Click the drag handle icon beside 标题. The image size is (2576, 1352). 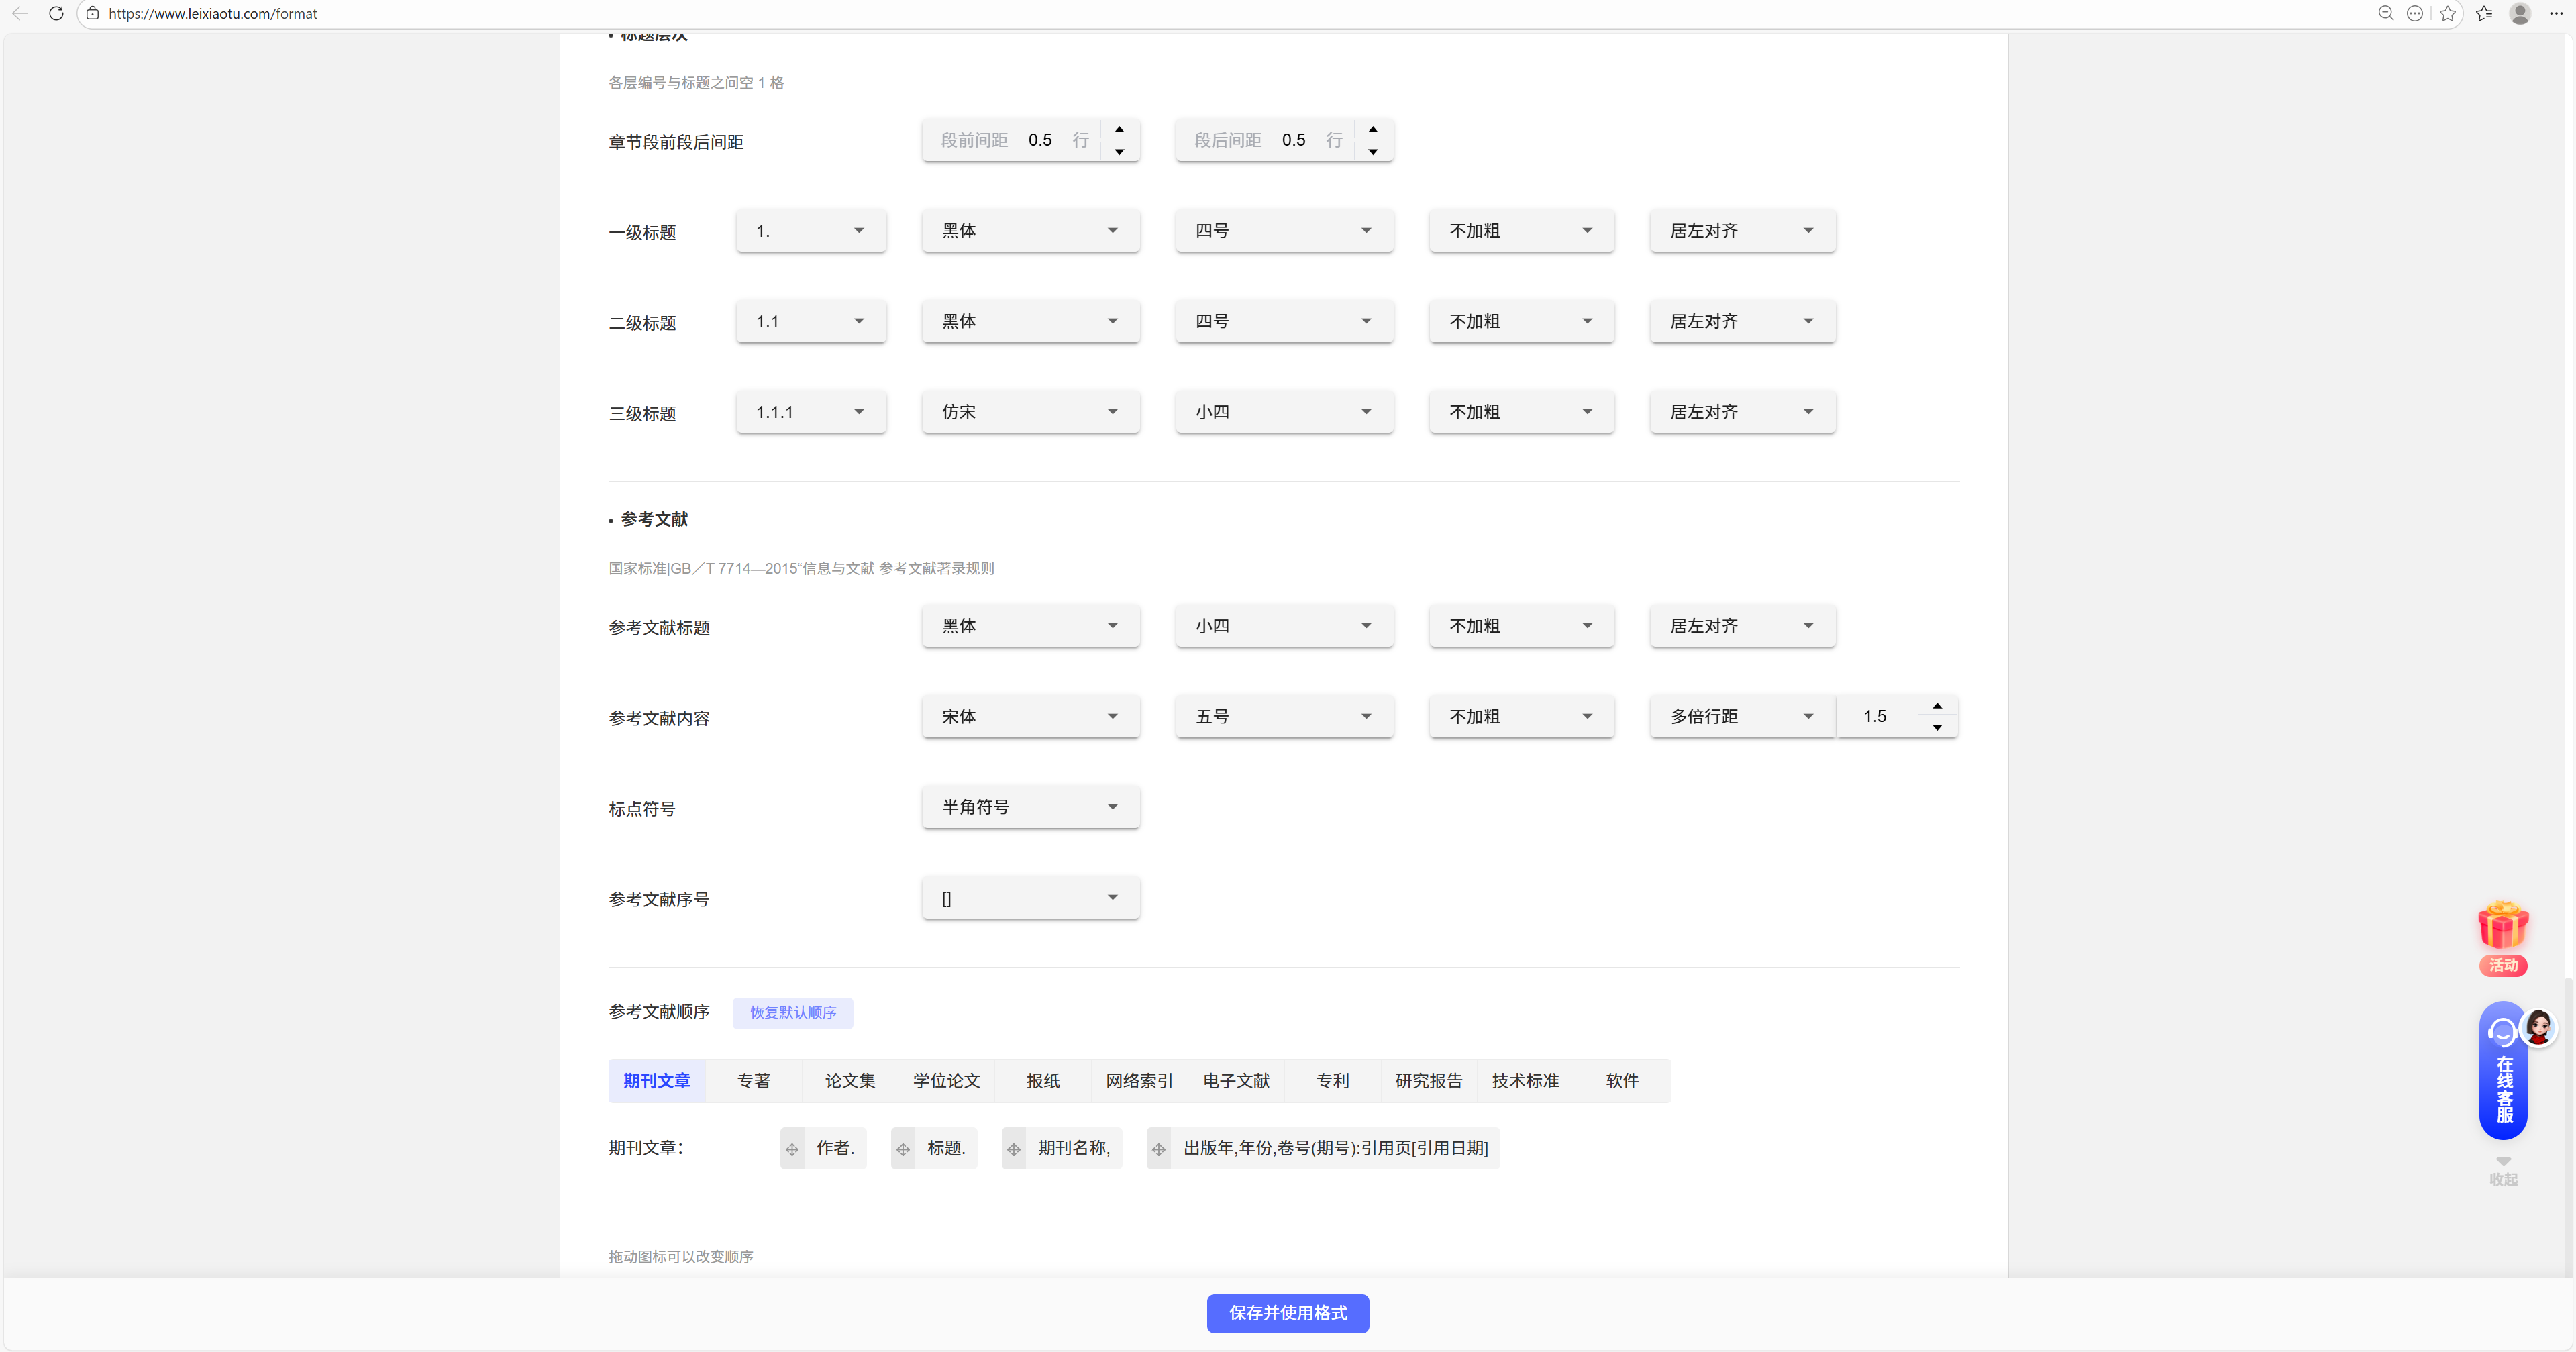coord(903,1149)
